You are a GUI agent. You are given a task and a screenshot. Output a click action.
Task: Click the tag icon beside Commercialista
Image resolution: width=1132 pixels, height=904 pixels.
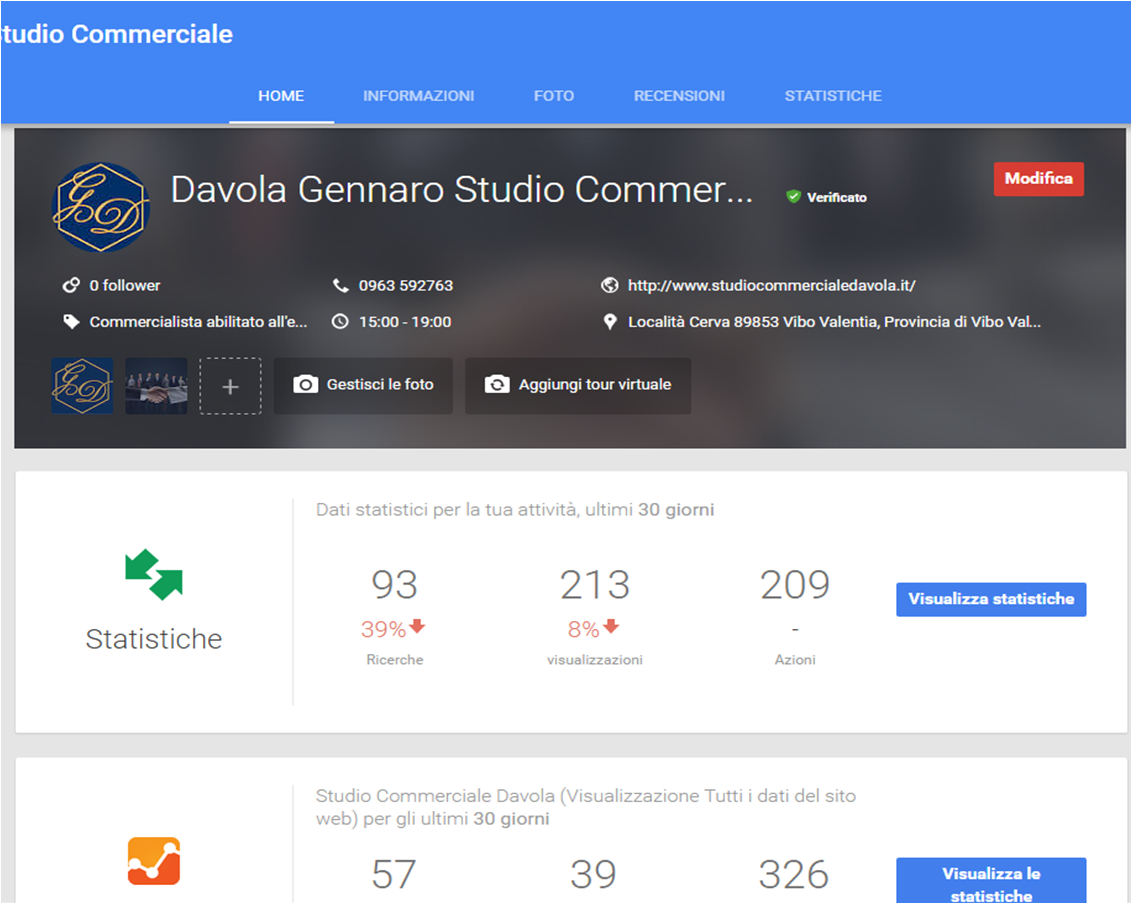(x=71, y=321)
